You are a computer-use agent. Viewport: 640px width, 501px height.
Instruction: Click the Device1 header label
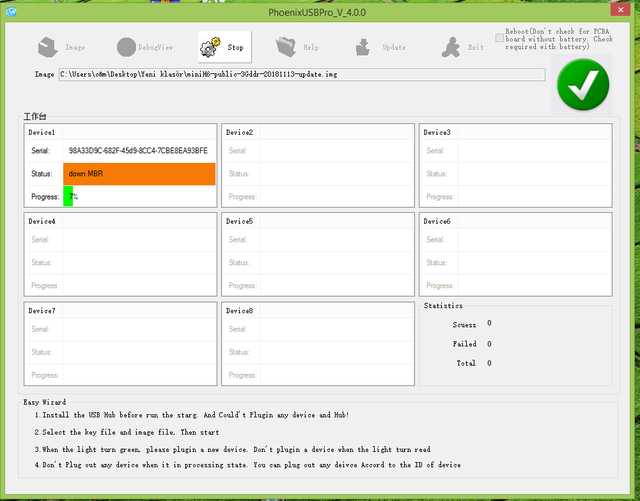coord(42,132)
